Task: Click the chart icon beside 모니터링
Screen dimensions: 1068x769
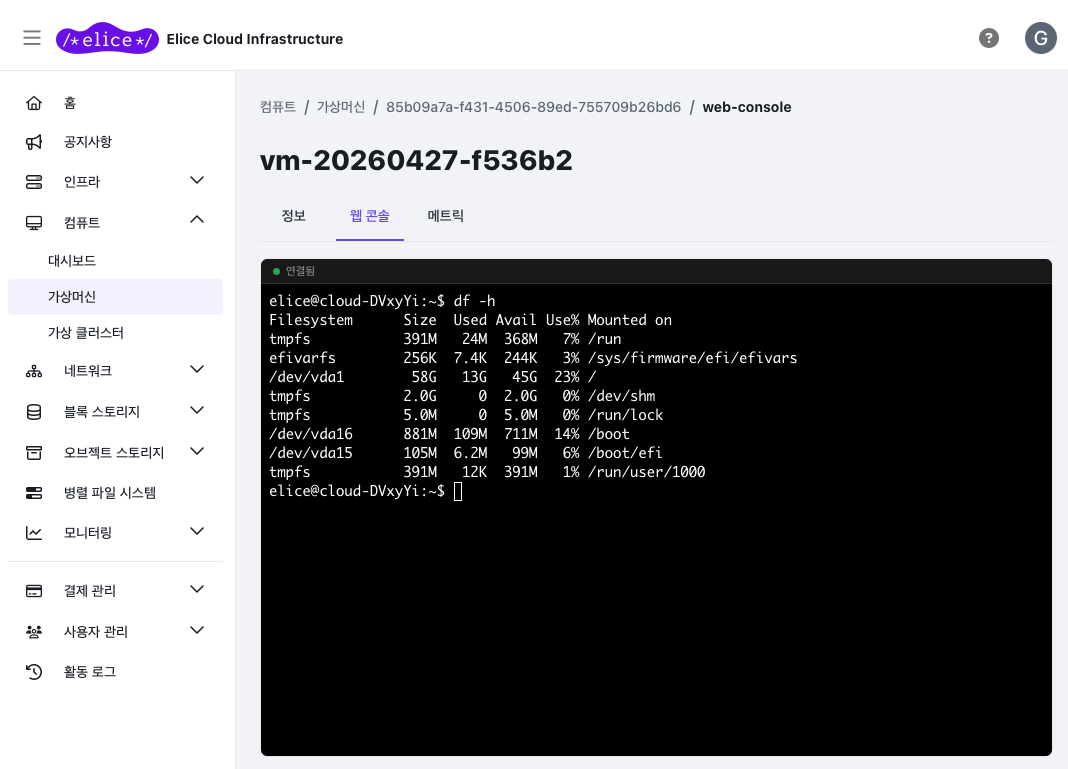Action: pyautogui.click(x=34, y=533)
